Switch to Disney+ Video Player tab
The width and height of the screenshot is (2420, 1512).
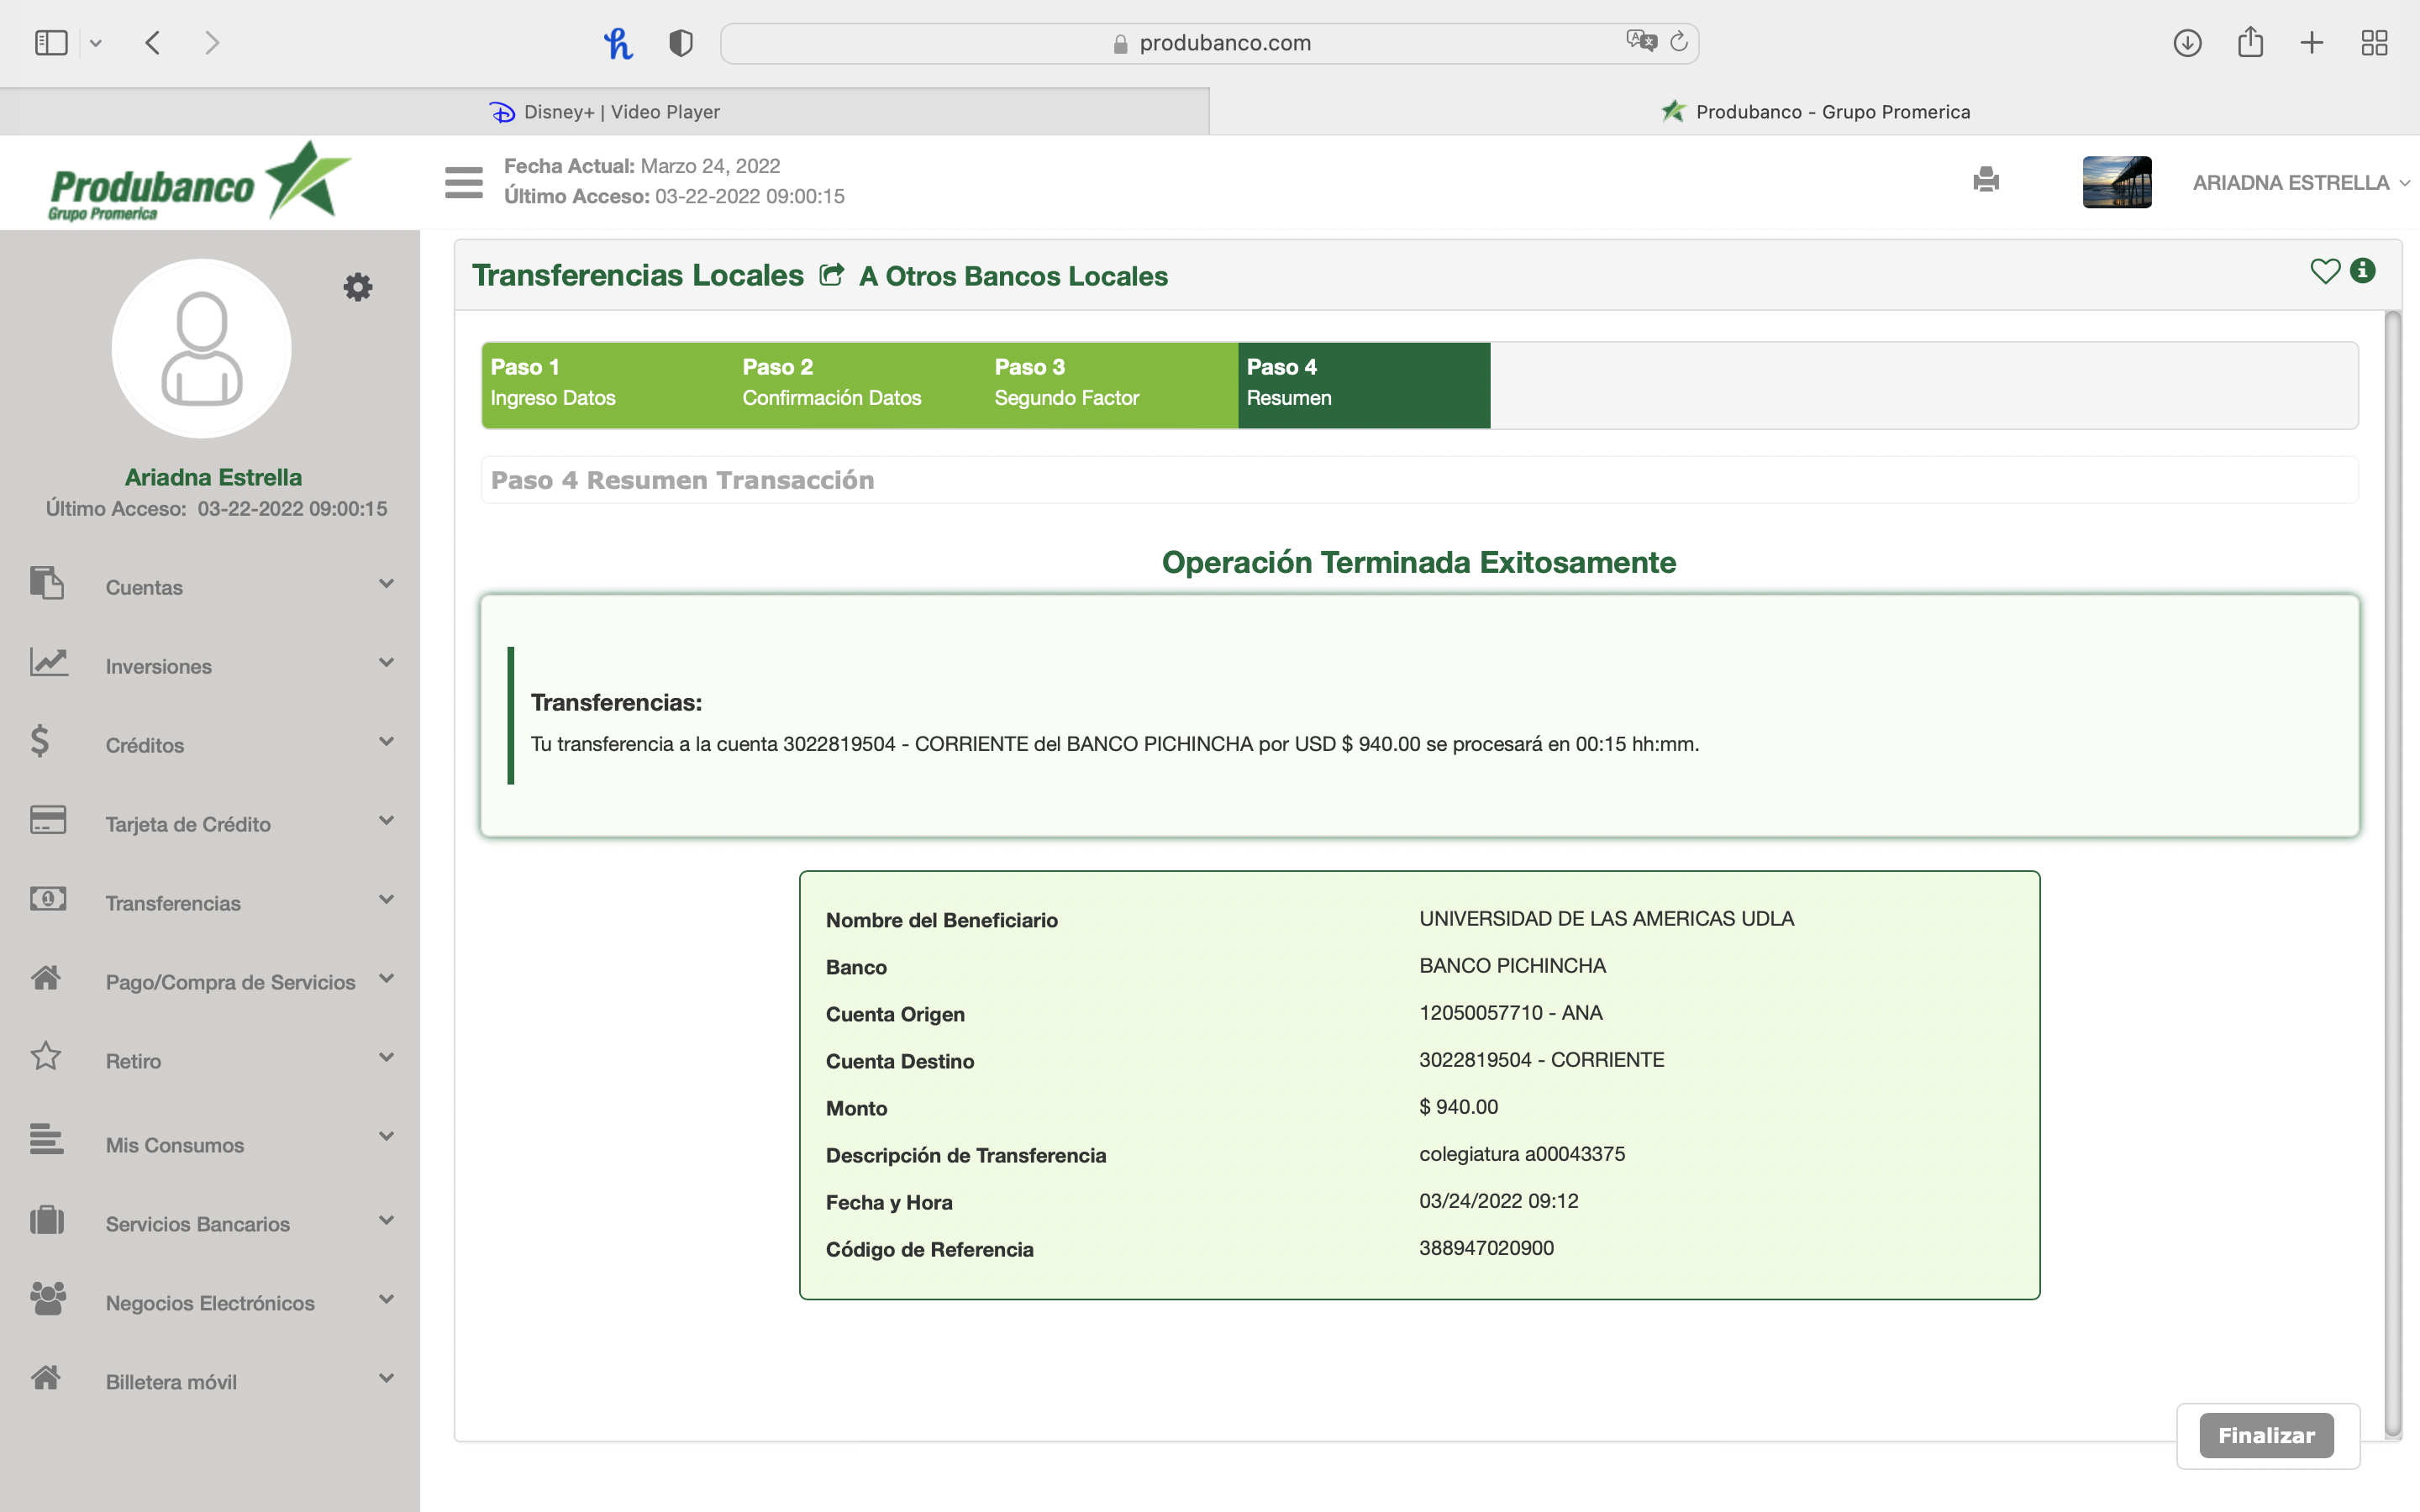point(604,112)
